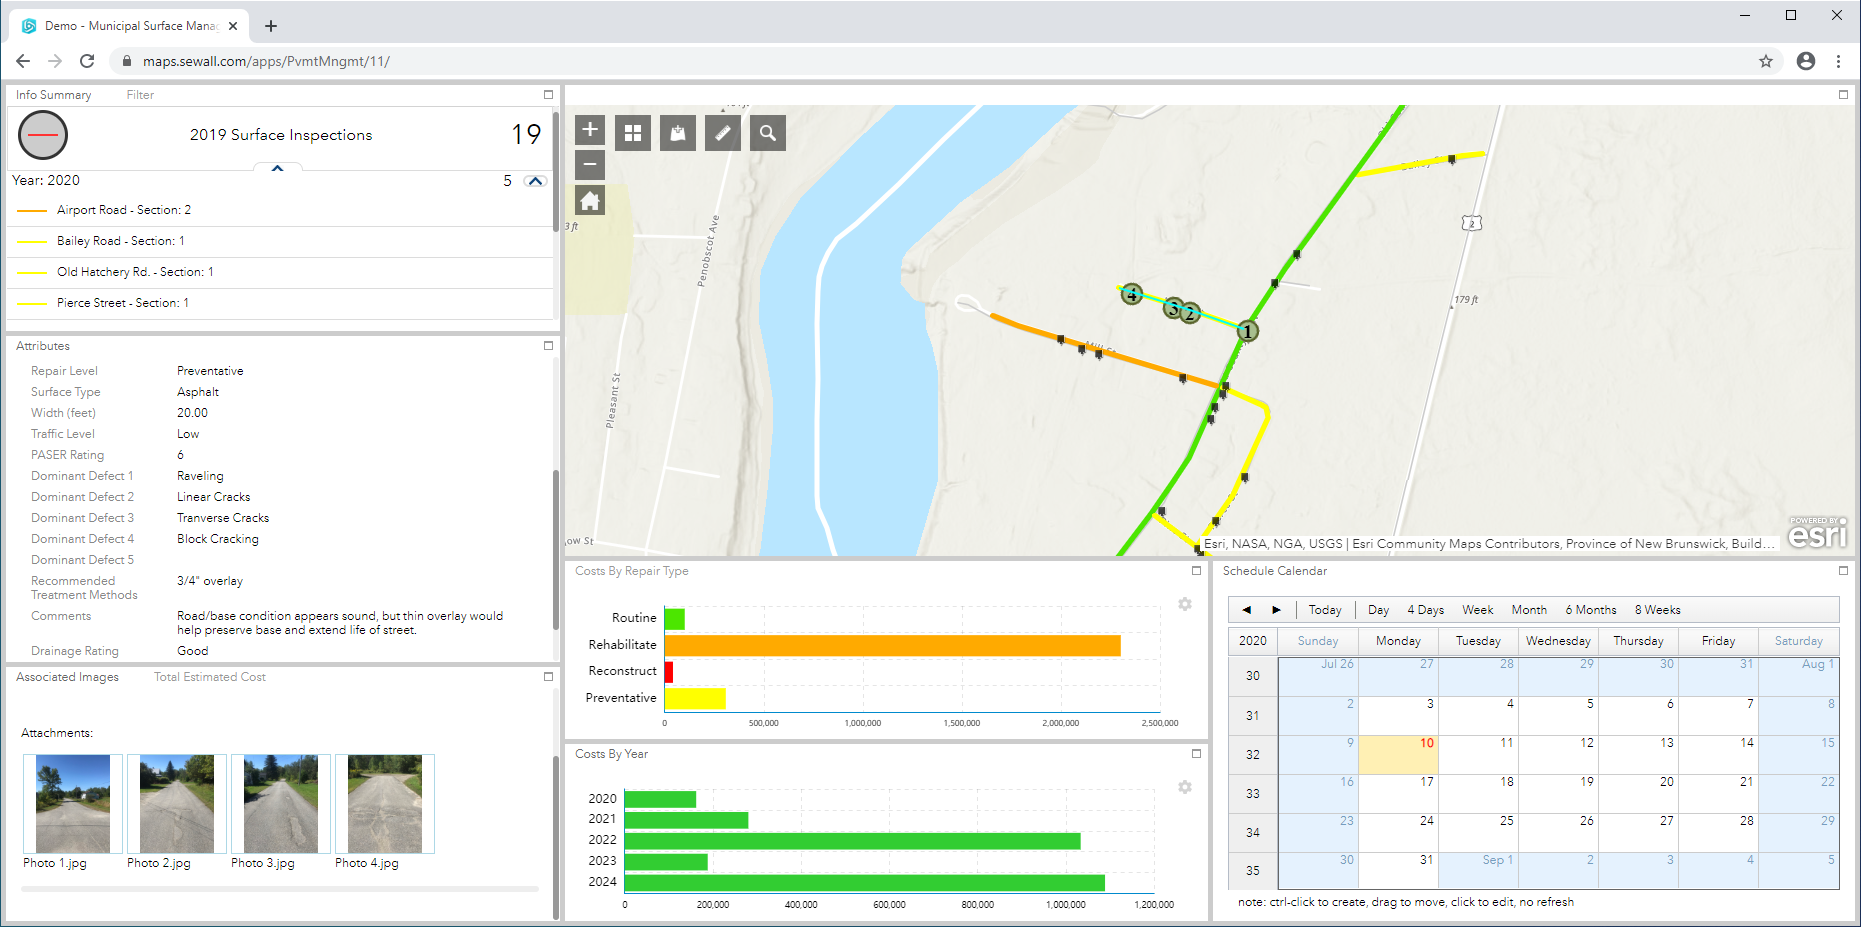Open settings gear on Costs By Repair Type chart
This screenshot has height=927, width=1861.
tap(1185, 604)
